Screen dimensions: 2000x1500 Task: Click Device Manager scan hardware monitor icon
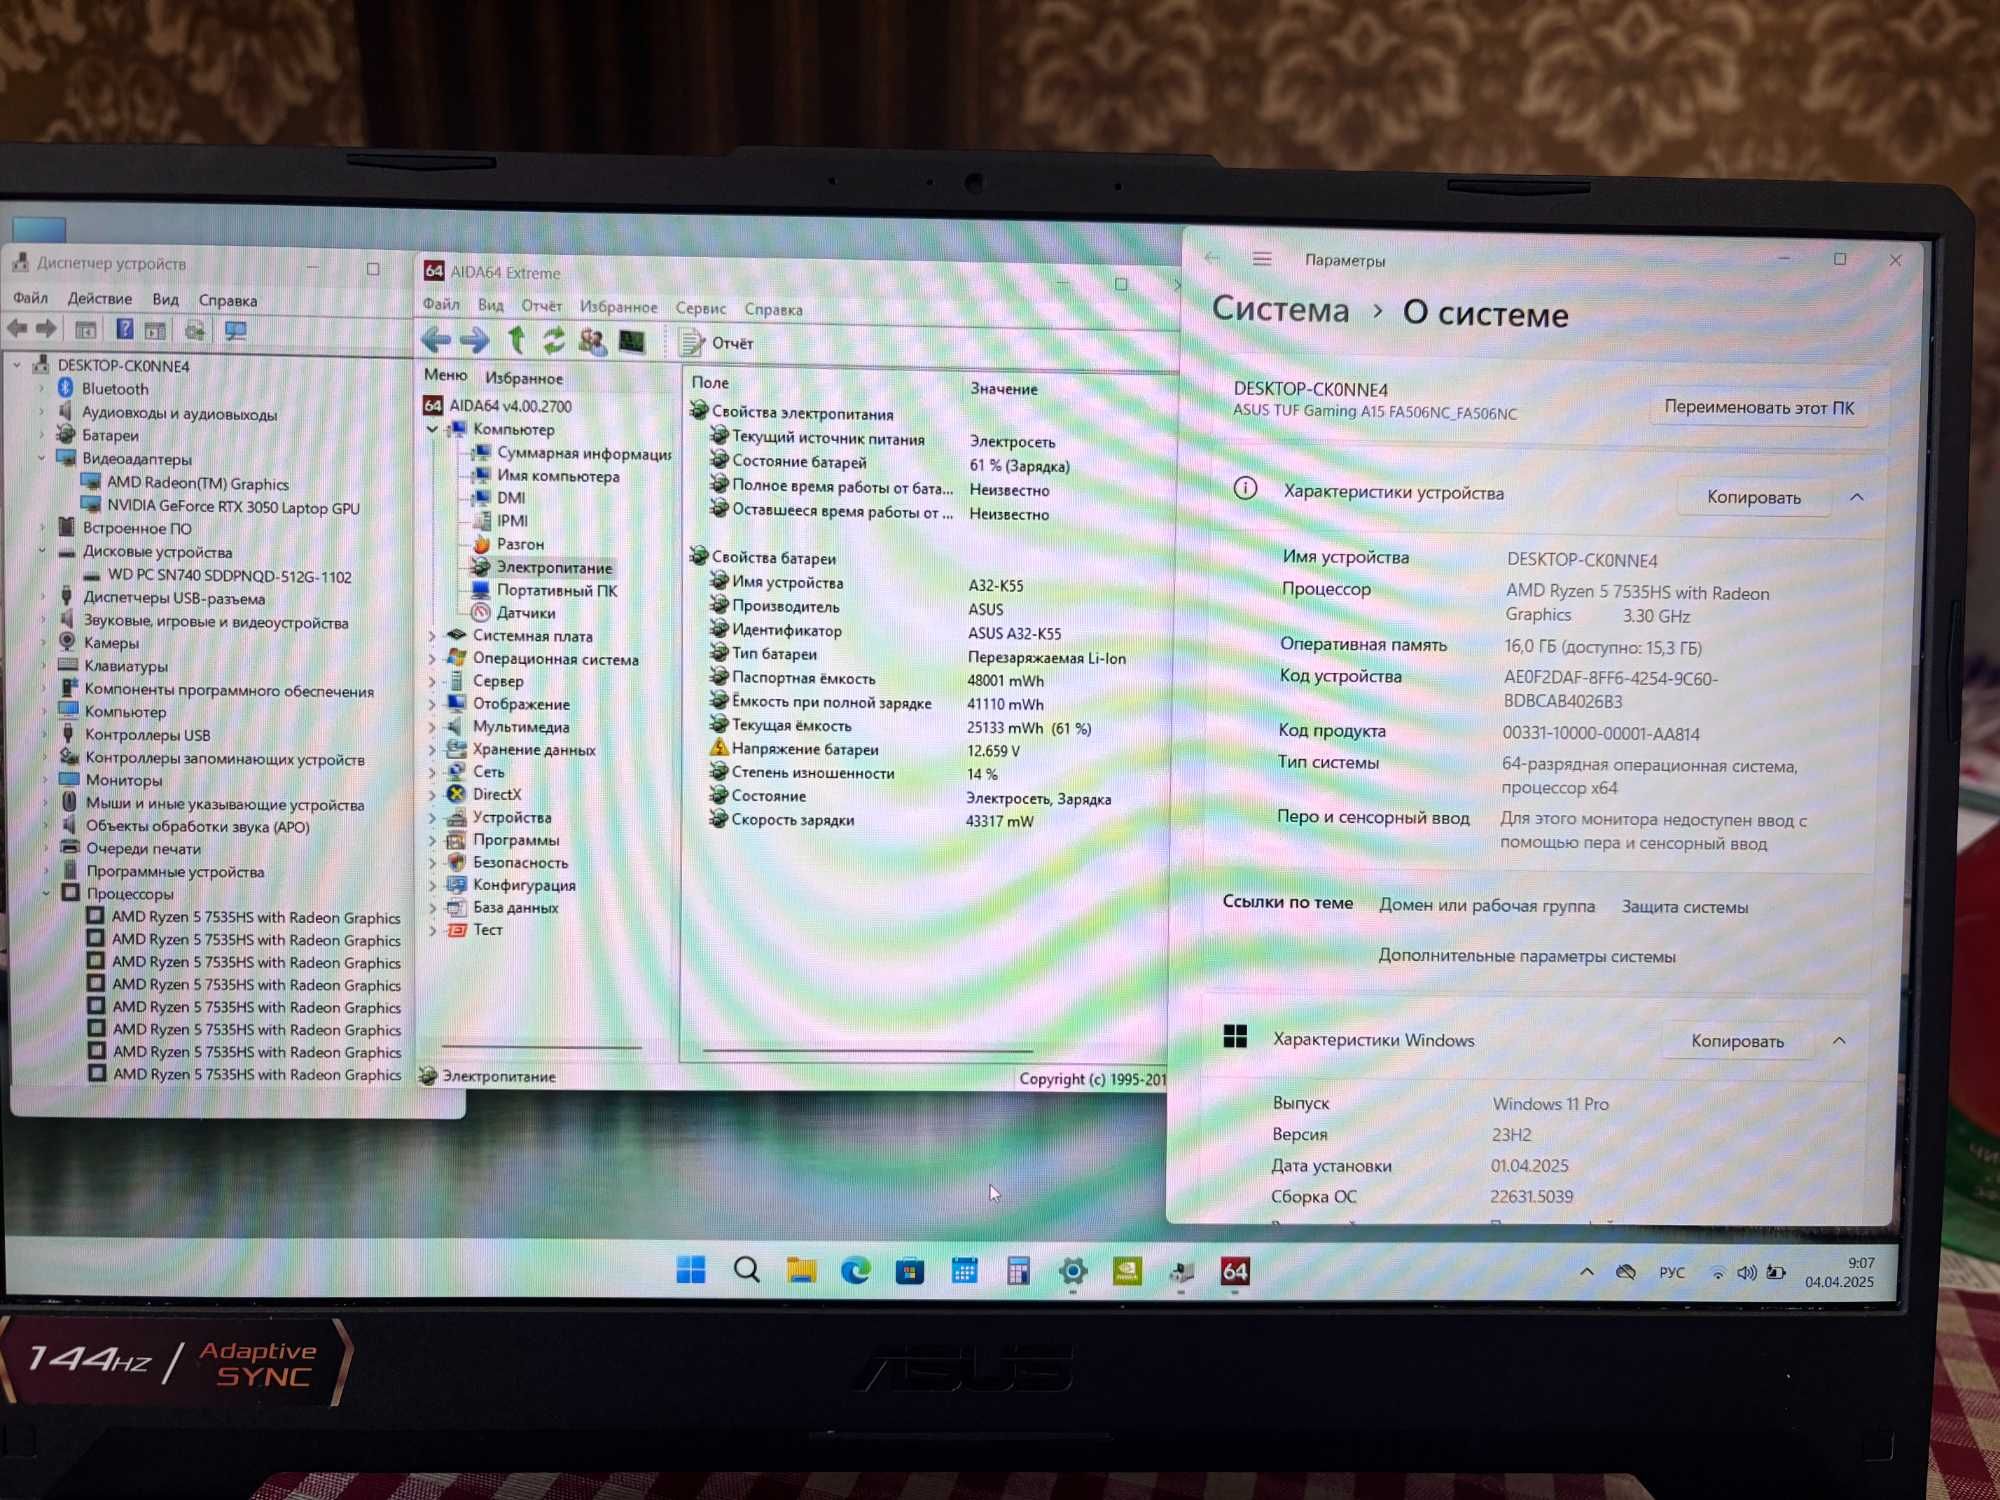pyautogui.click(x=235, y=330)
